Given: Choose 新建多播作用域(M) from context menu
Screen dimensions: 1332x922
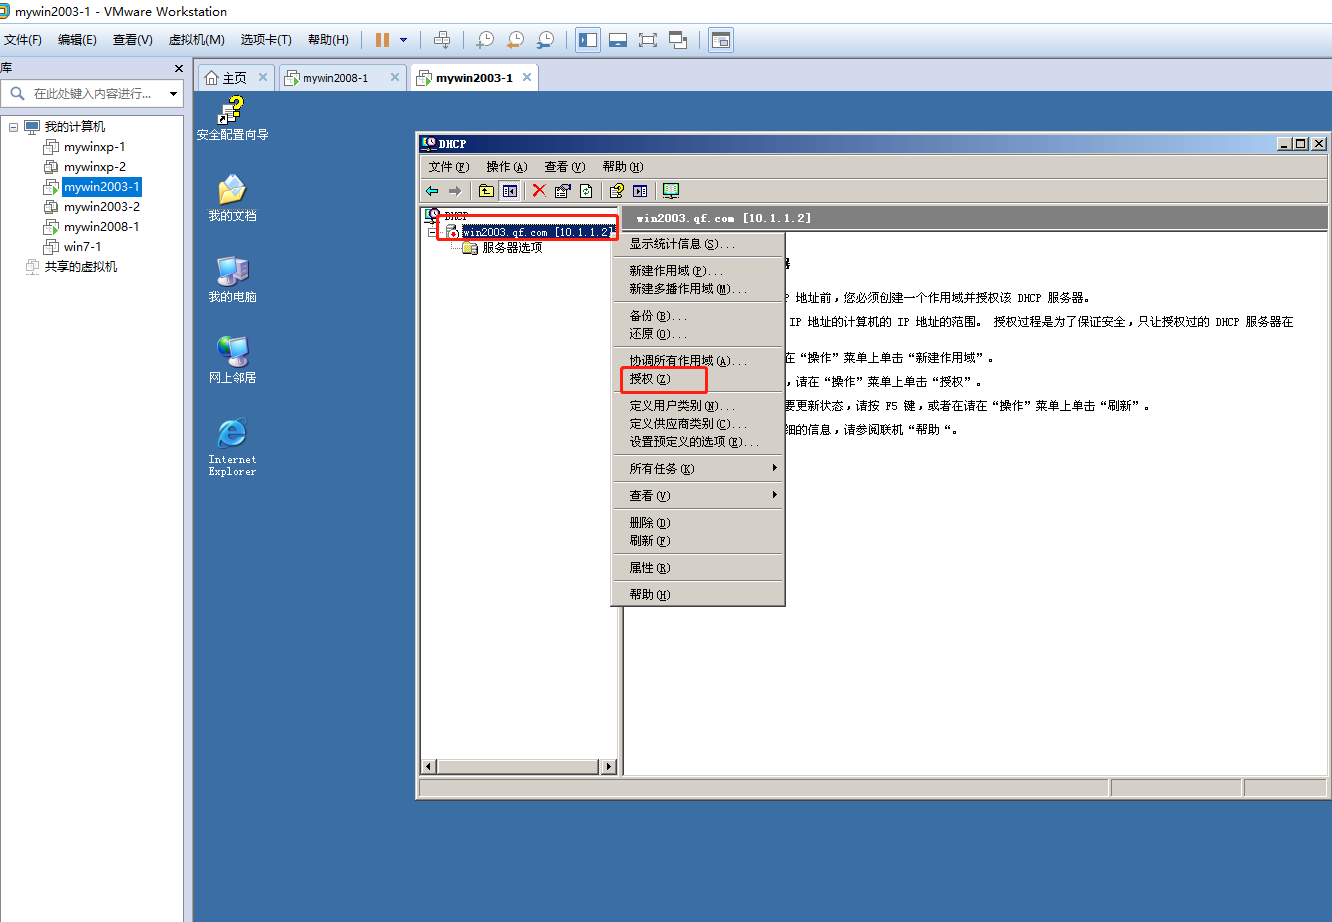Looking at the screenshot, I should [x=698, y=289].
